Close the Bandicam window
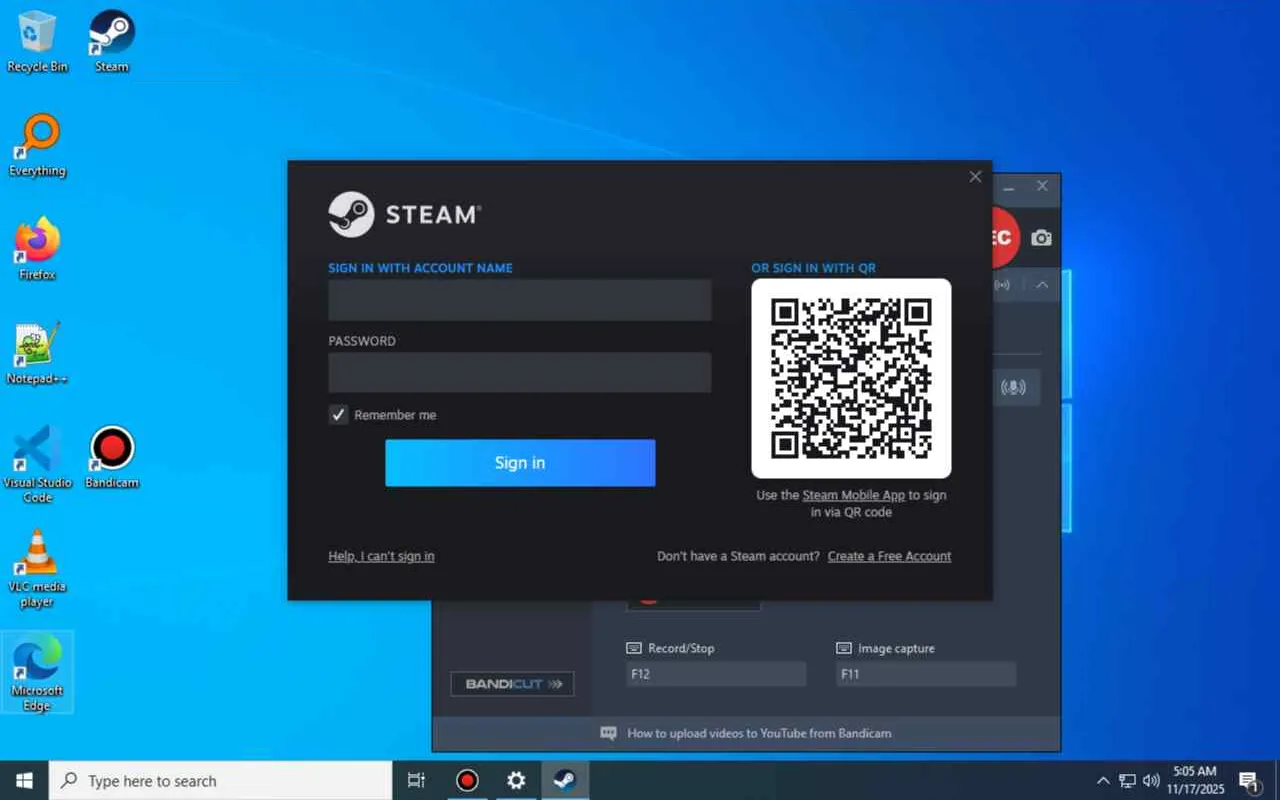The image size is (1280, 800). pyautogui.click(x=1042, y=186)
